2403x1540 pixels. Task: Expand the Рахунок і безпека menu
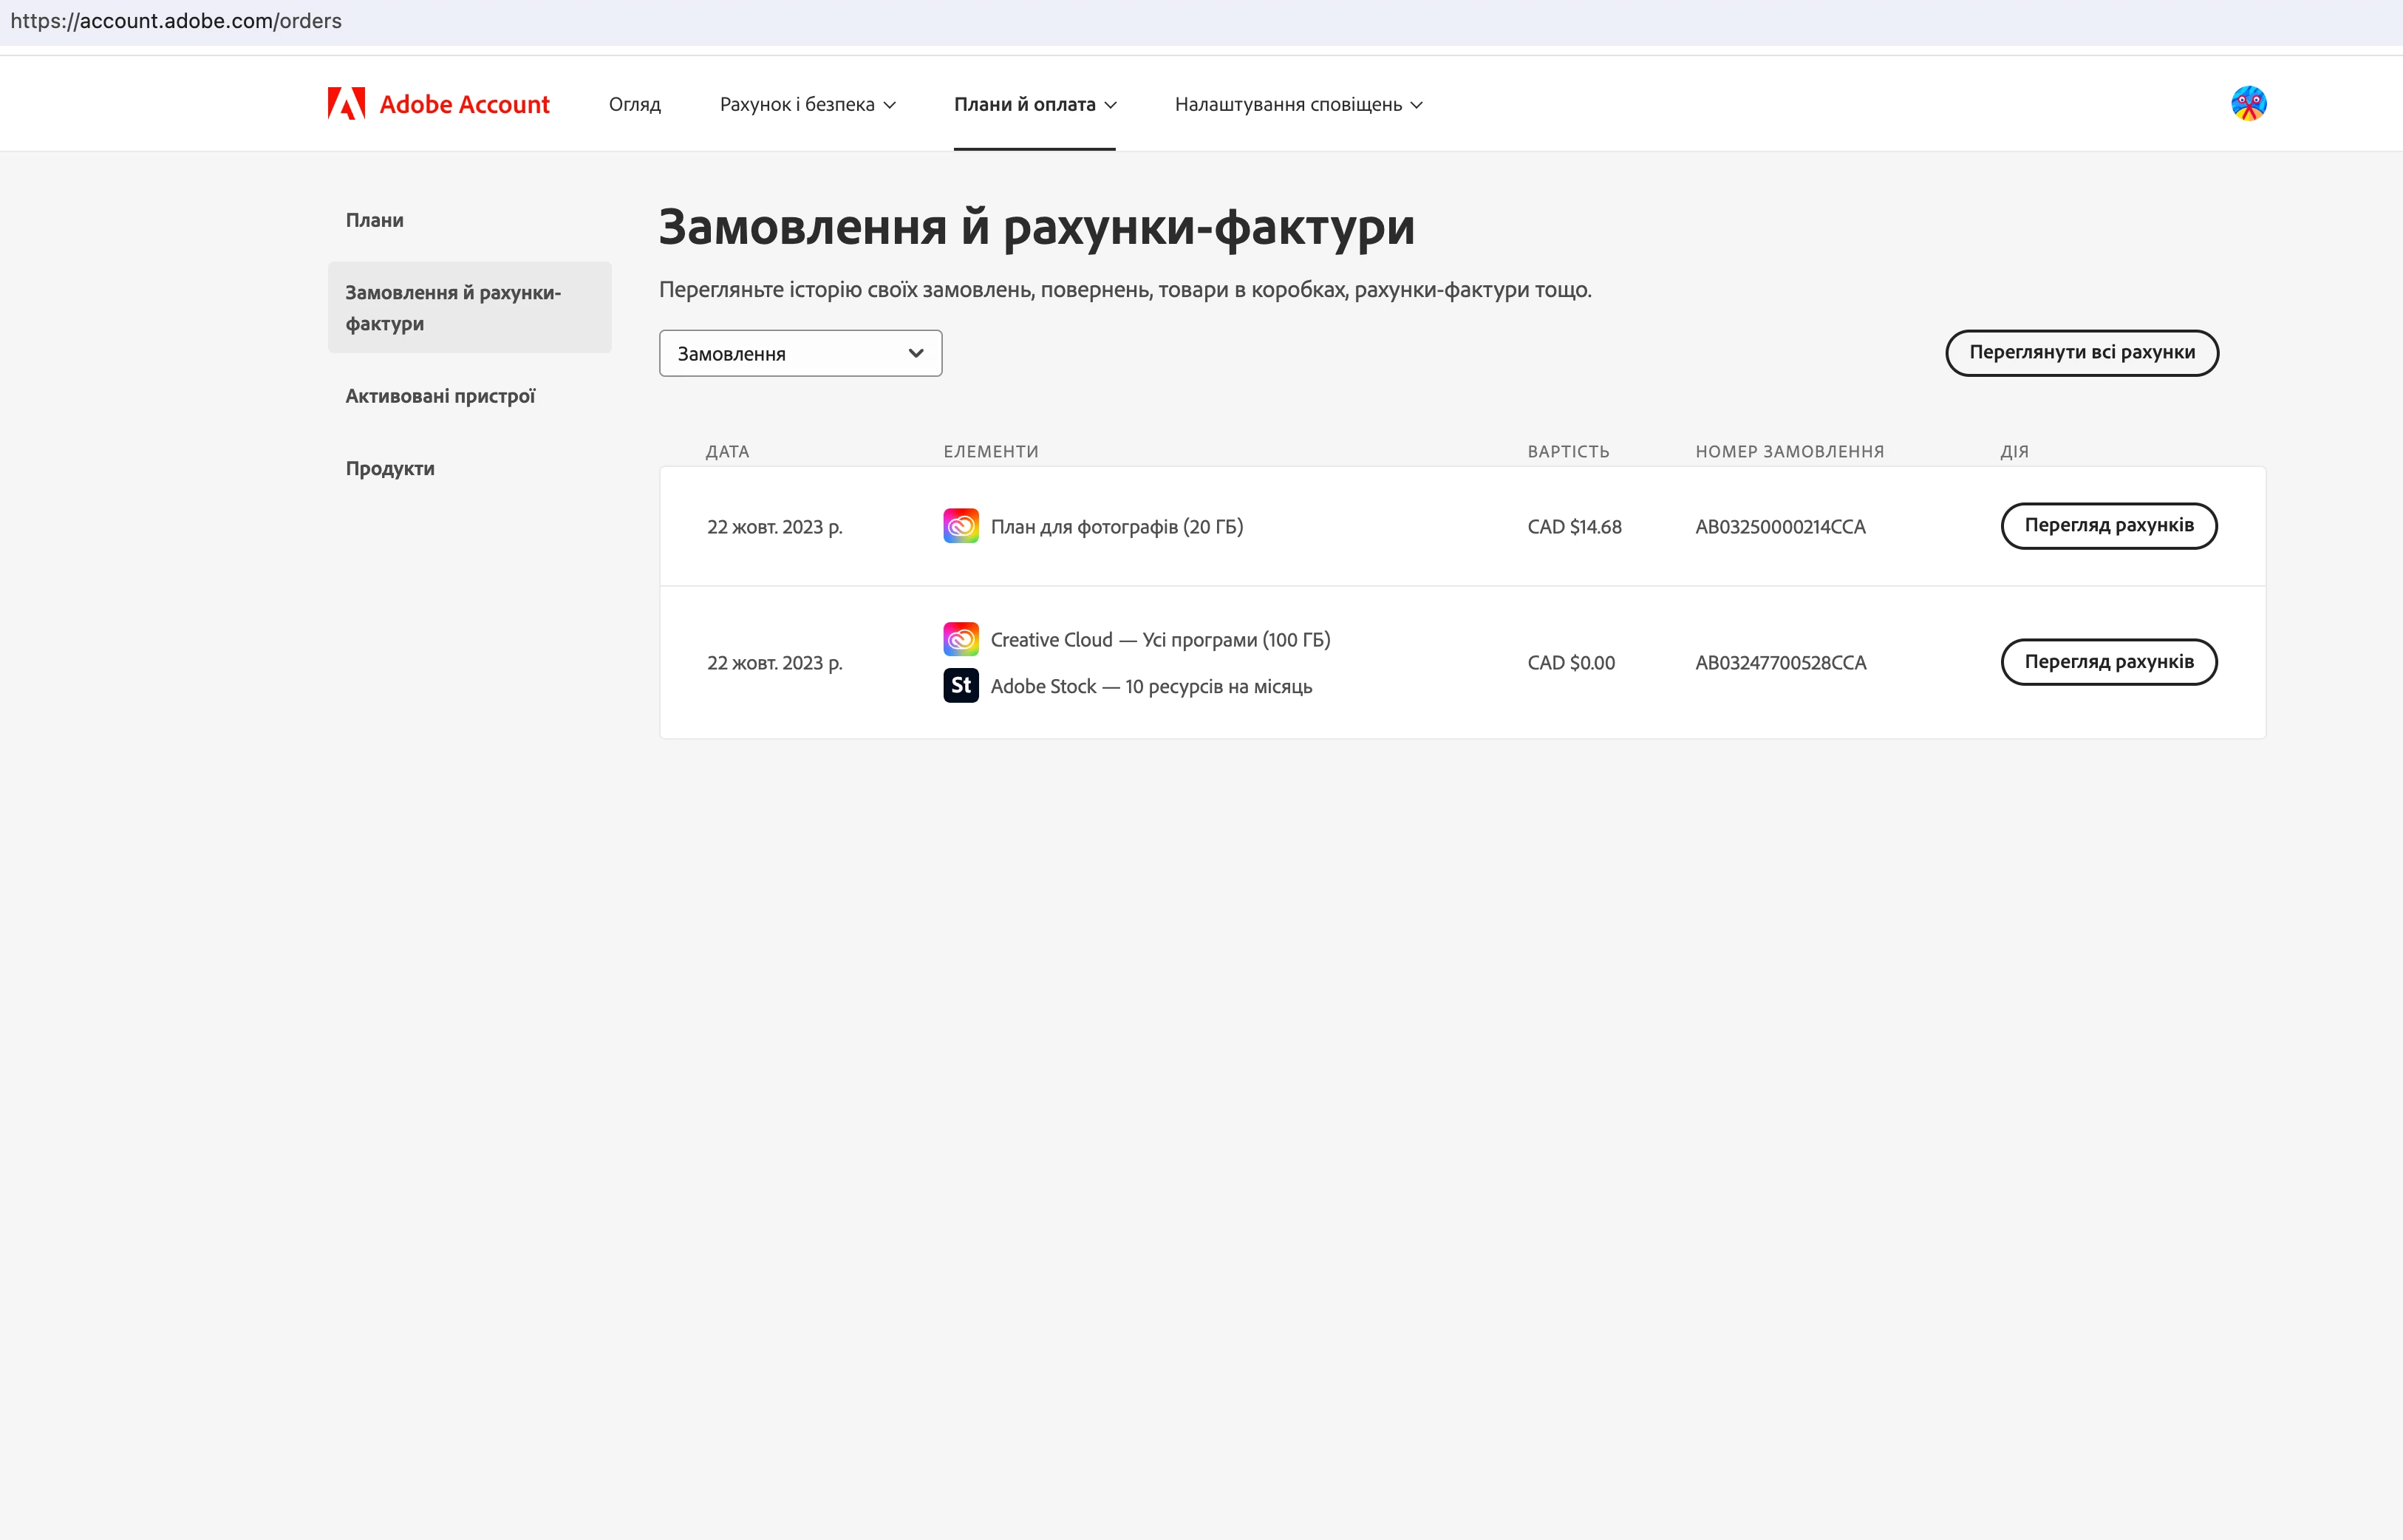point(807,104)
